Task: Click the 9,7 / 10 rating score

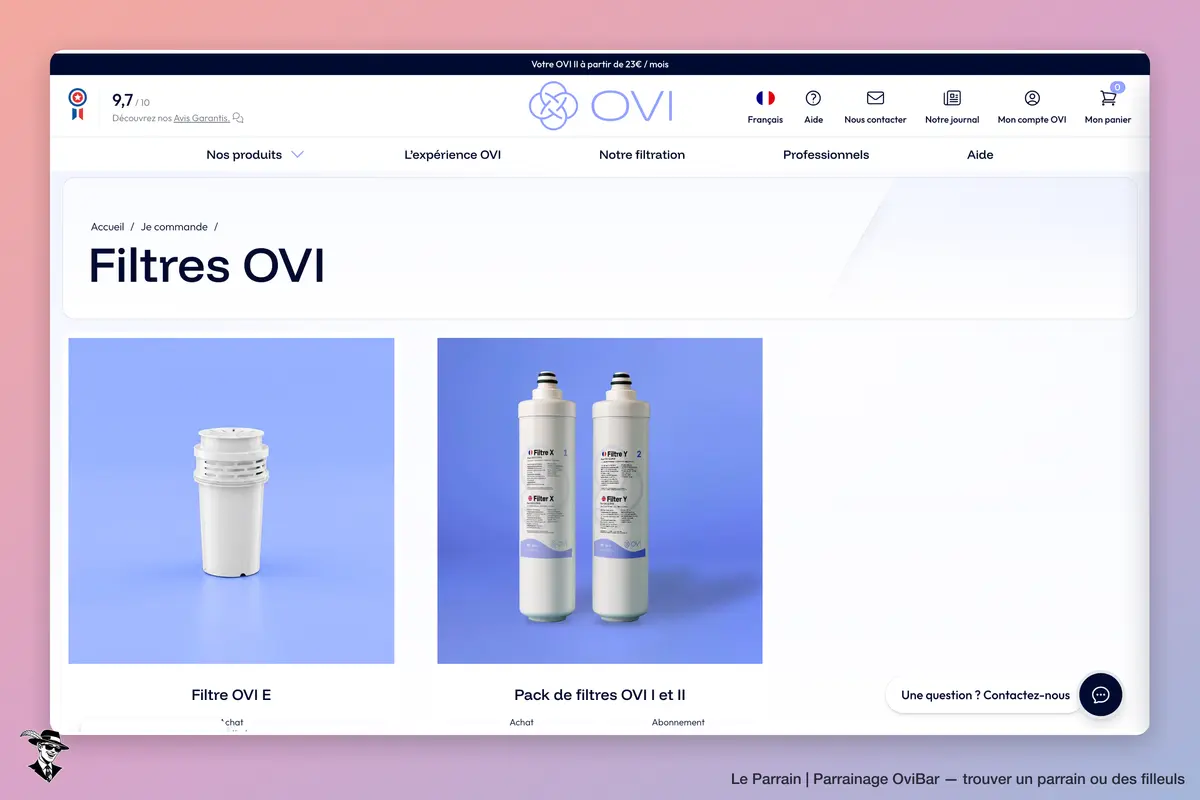Action: click(131, 100)
